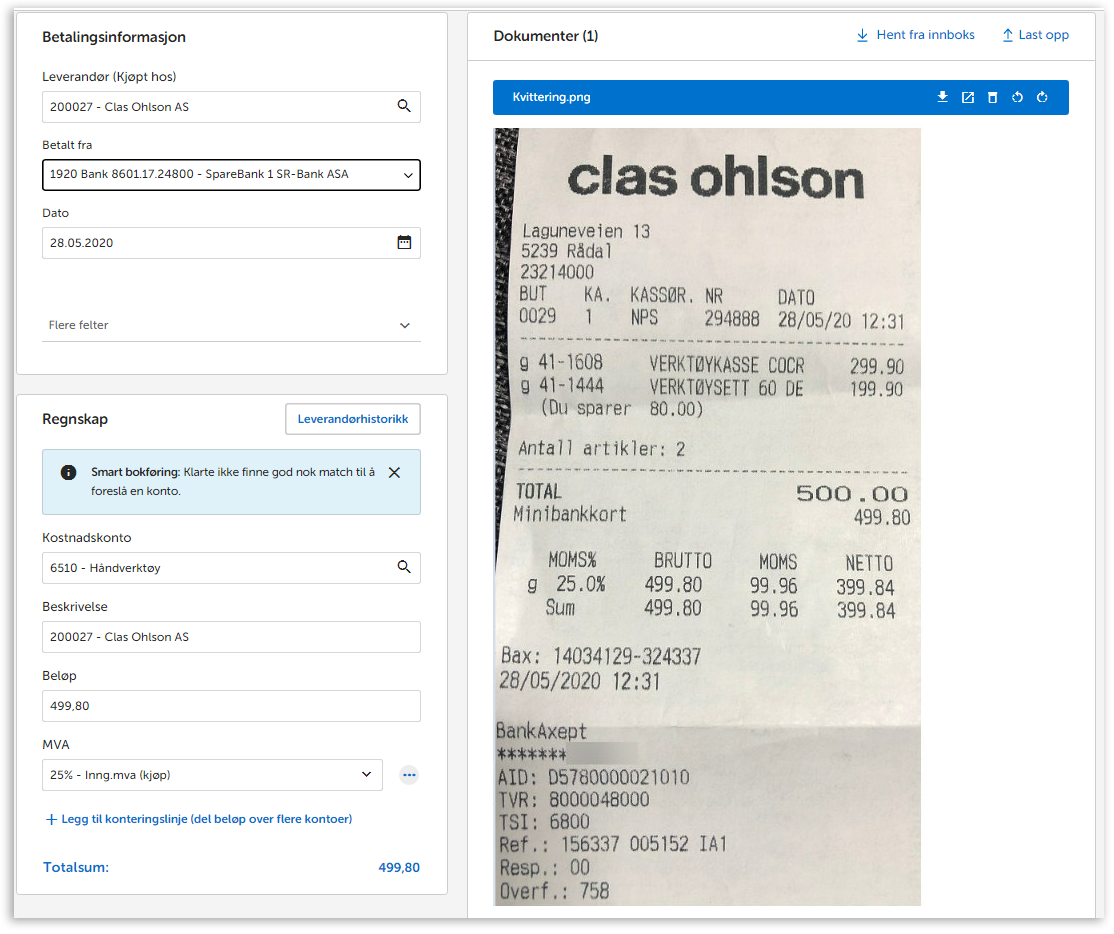This screenshot has height=934, width=1114.
Task: Open the MVA rate dropdown
Action: point(212,775)
